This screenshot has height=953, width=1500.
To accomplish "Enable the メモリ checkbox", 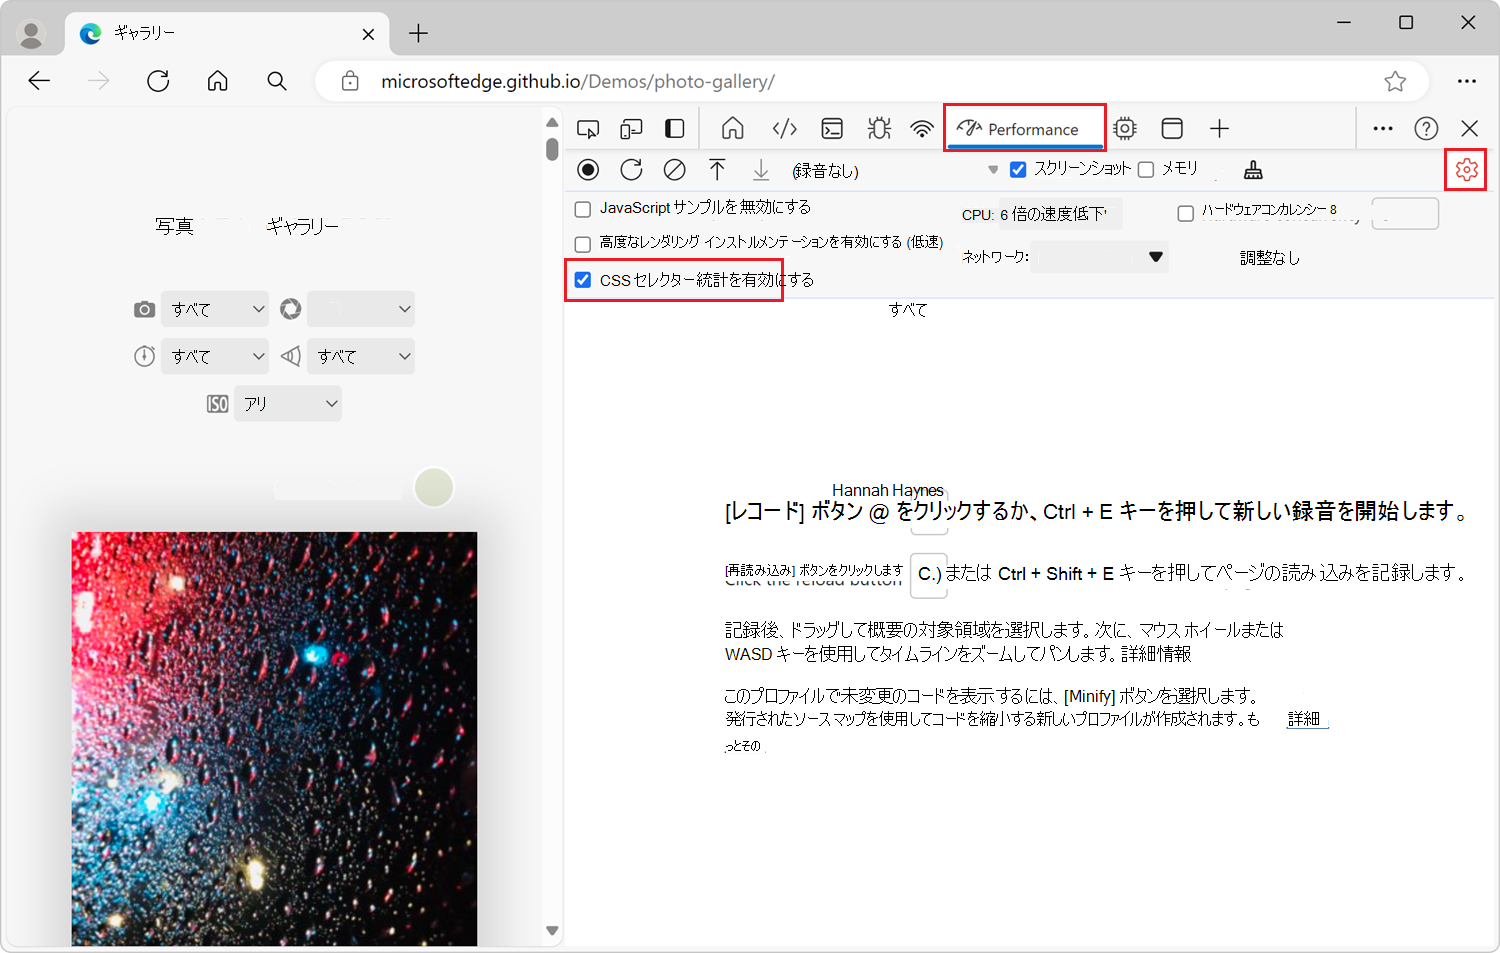I will 1145,168.
